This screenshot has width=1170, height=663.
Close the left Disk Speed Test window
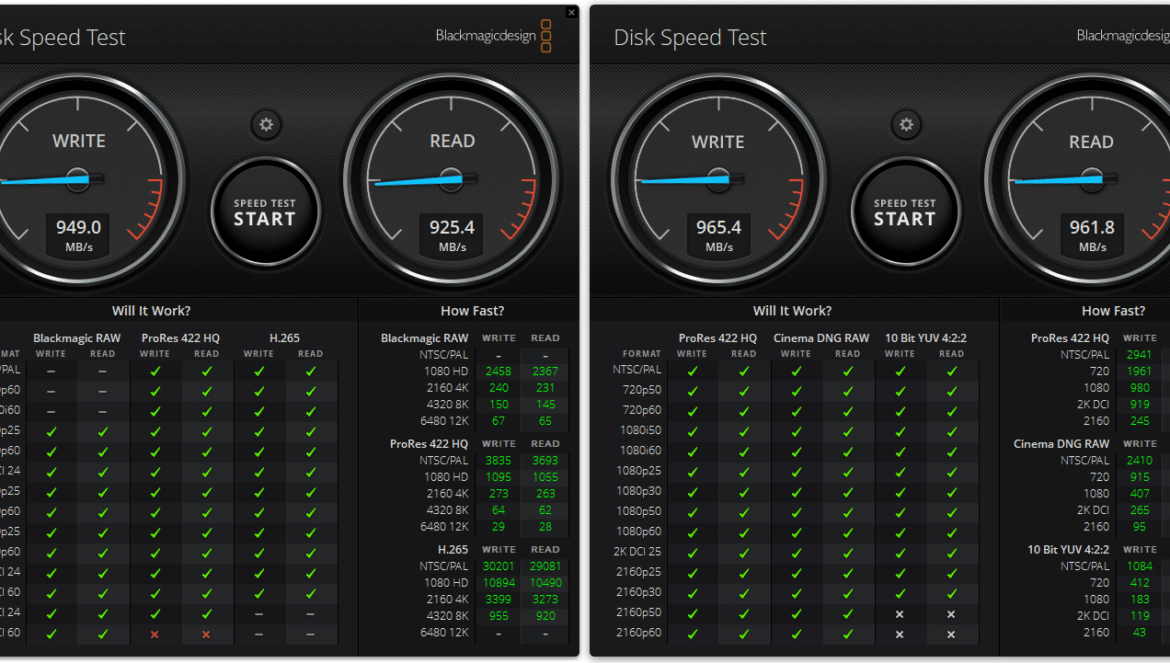572,12
